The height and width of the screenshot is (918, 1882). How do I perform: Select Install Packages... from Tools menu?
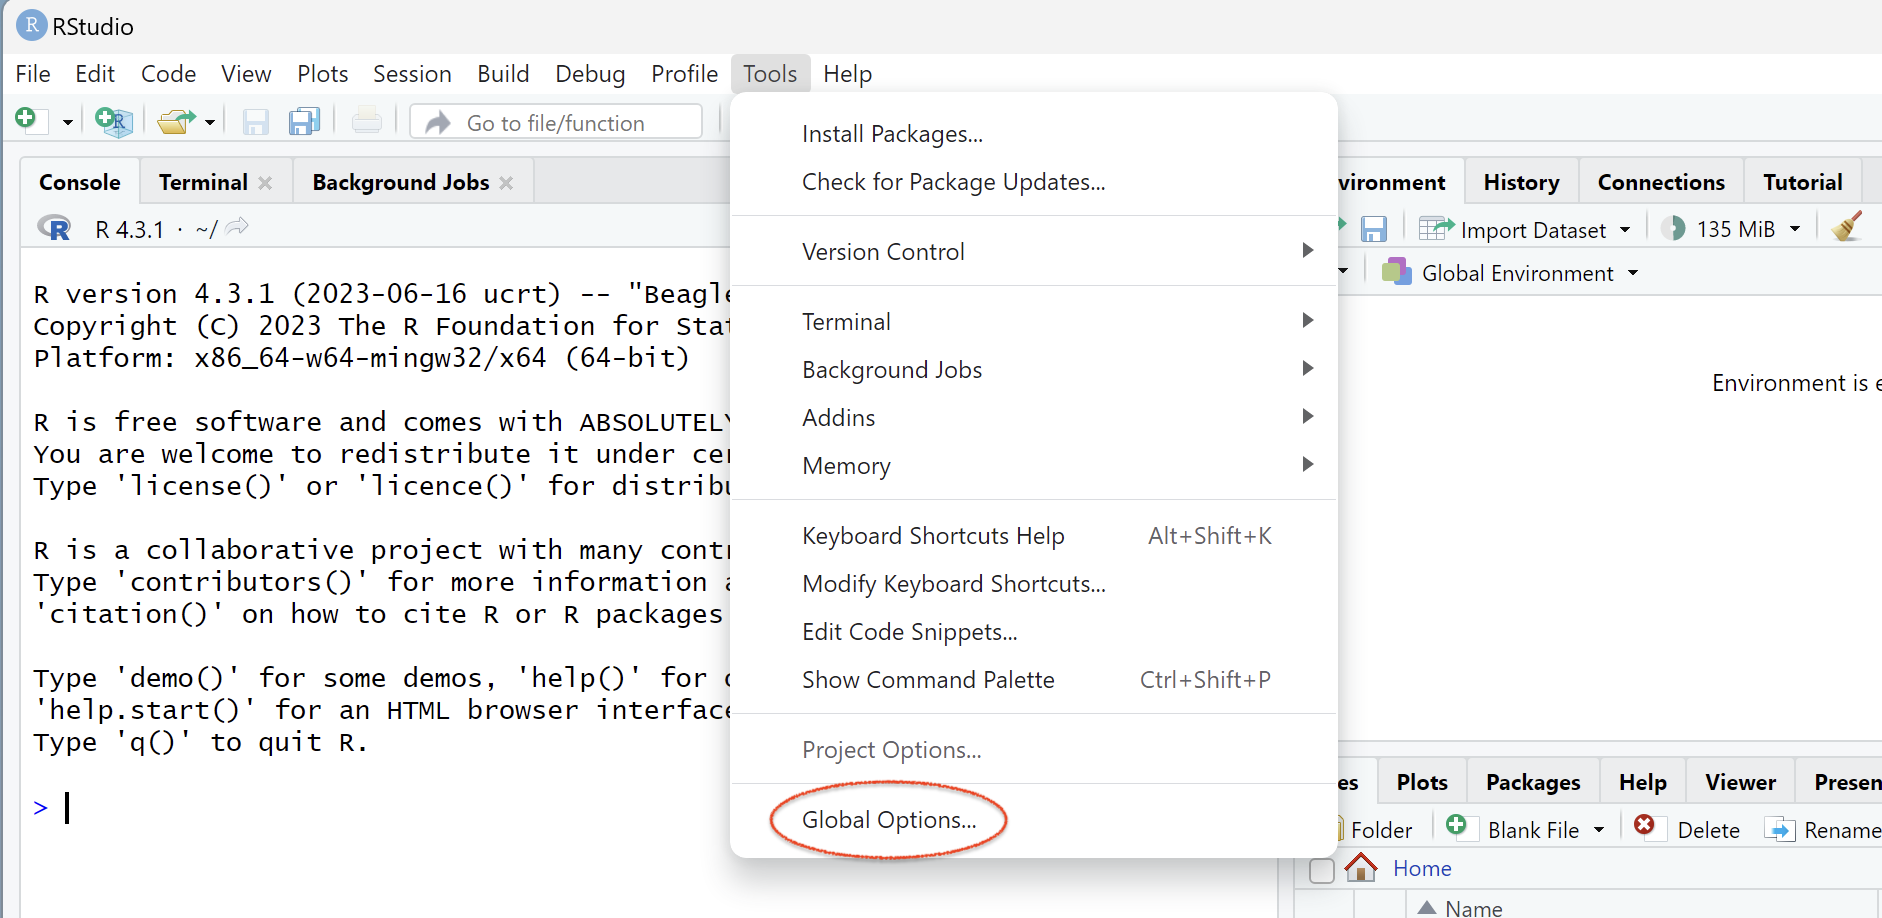pos(1034,134)
